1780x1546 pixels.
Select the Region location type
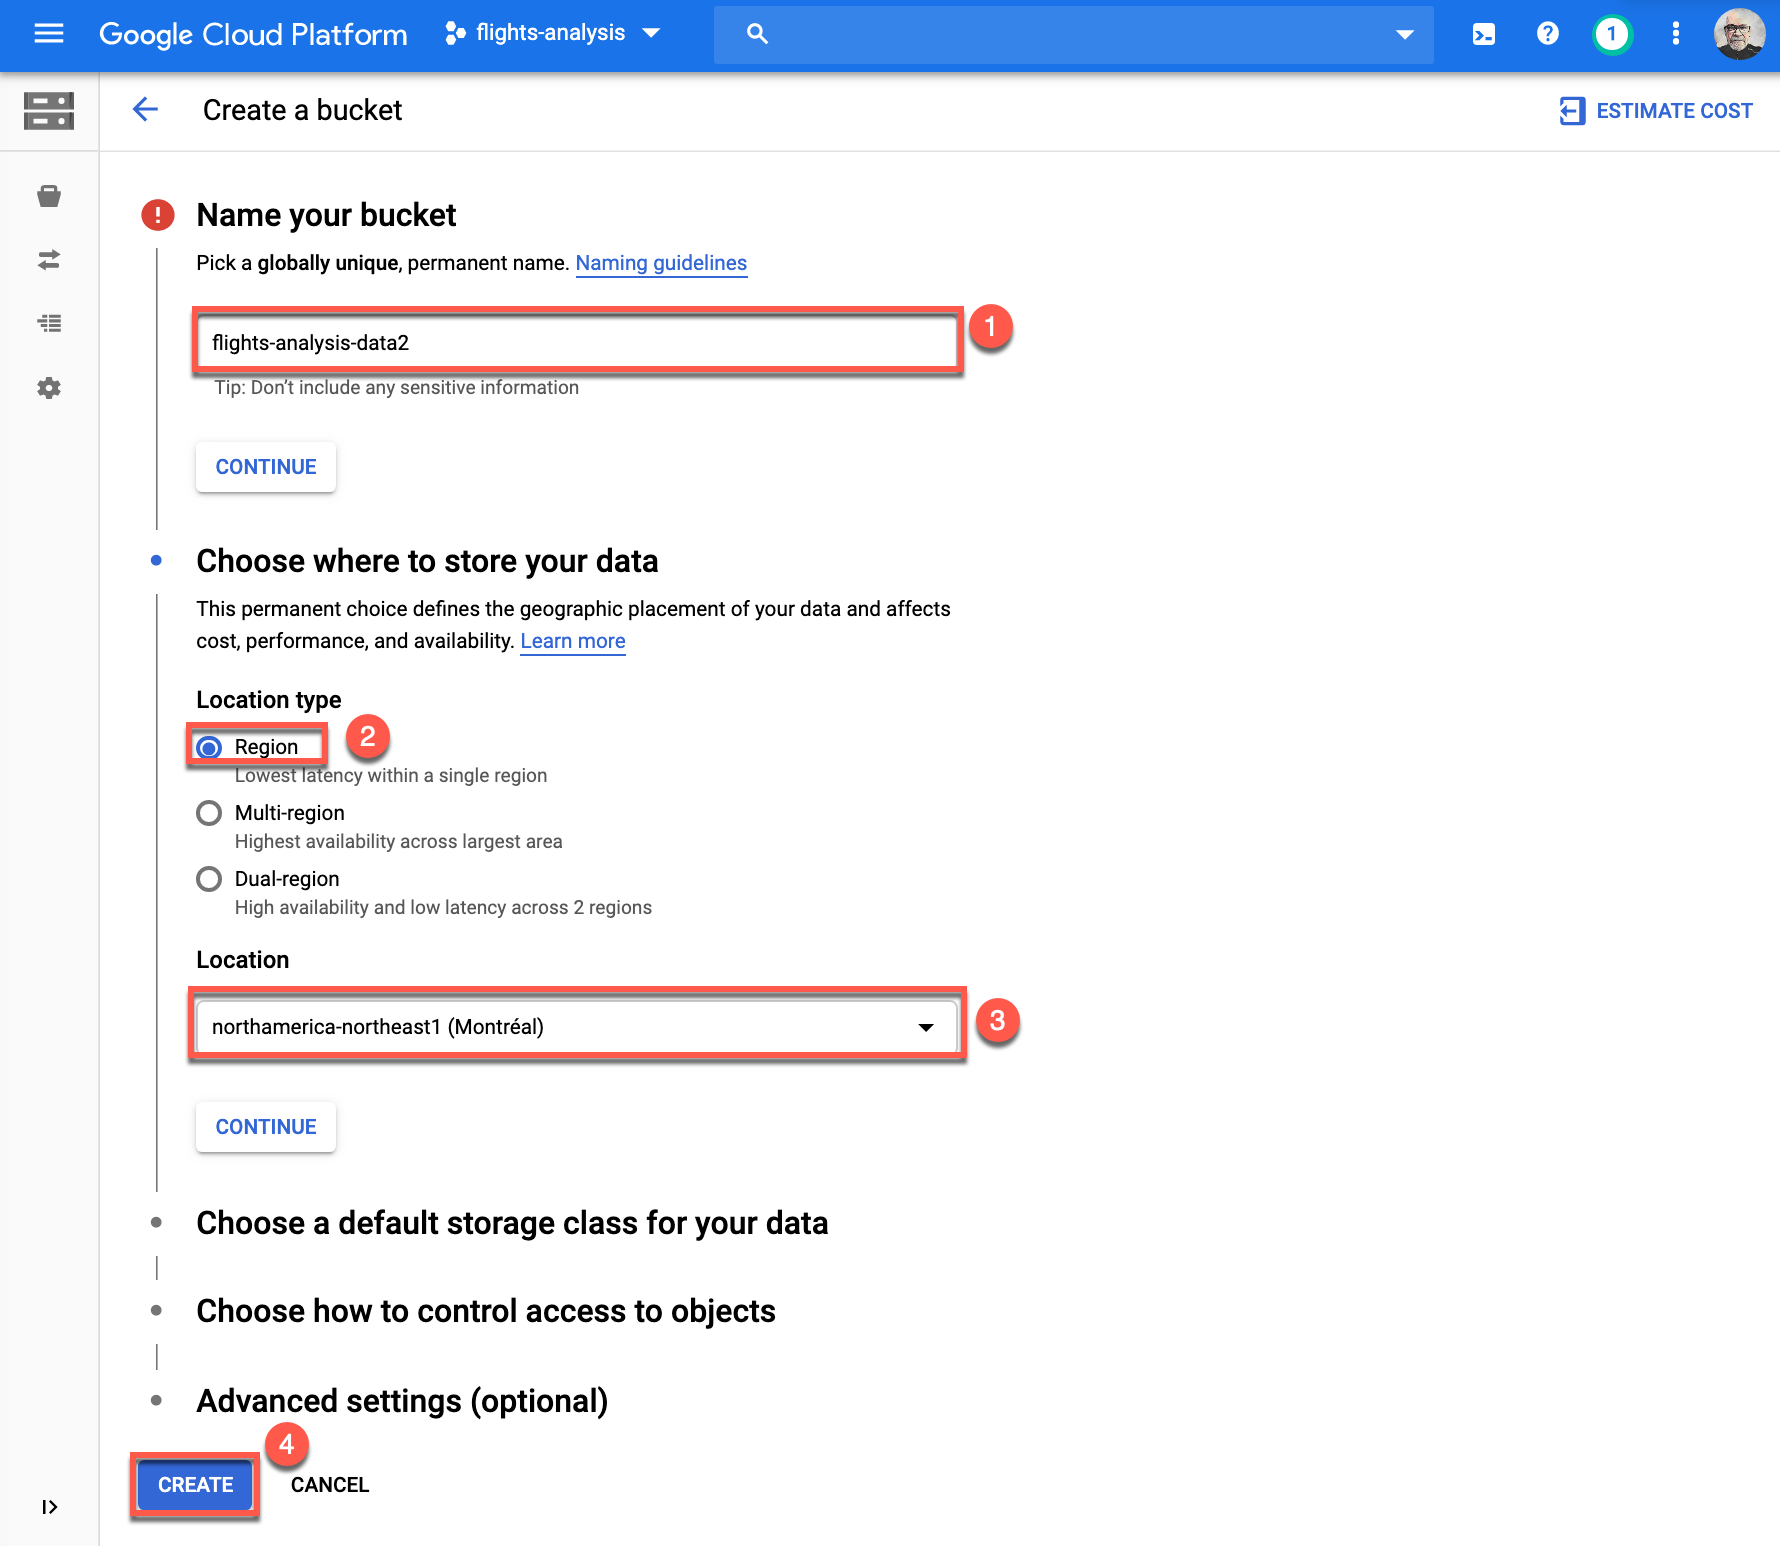pos(209,748)
